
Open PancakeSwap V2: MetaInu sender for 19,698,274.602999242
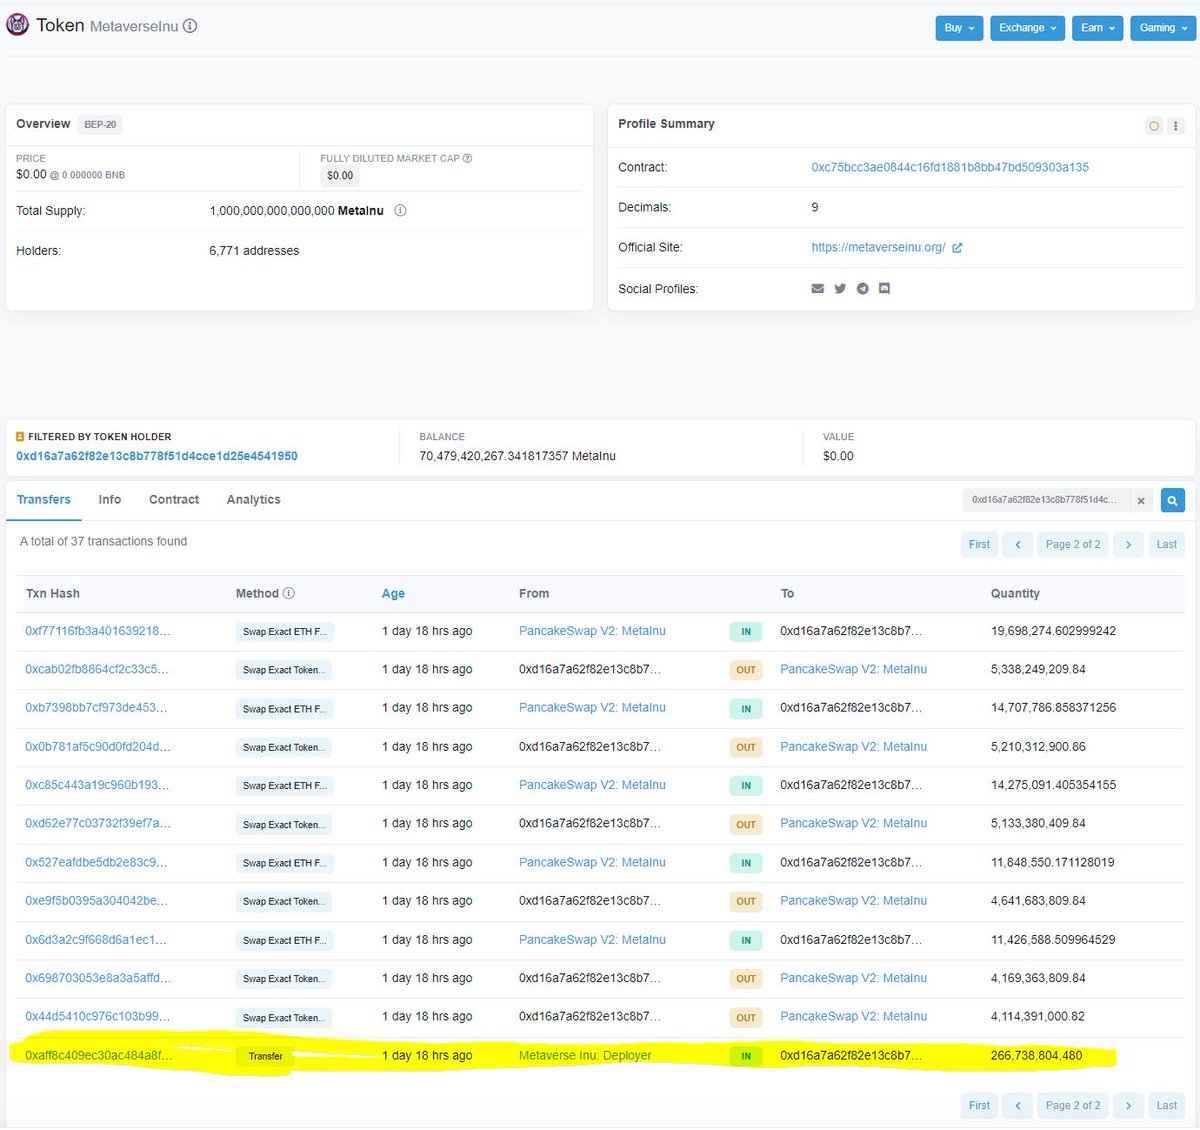[x=592, y=631]
